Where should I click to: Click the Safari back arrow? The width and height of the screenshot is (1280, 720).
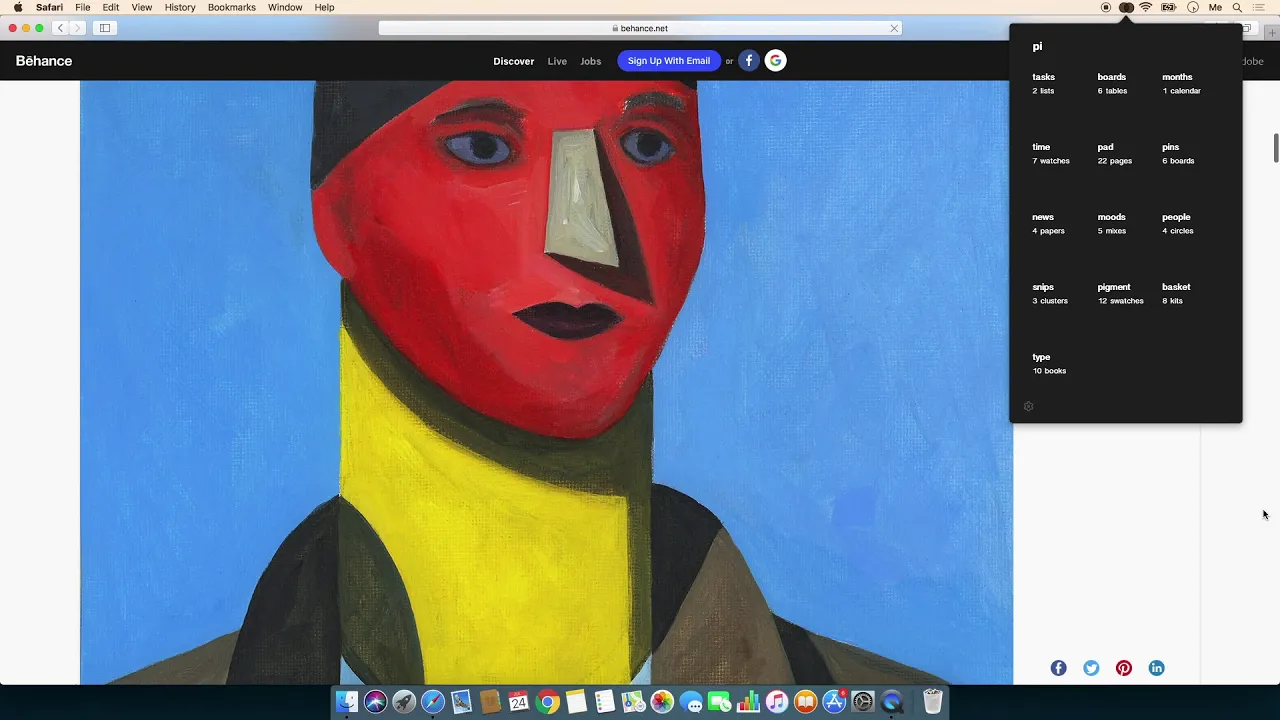pos(60,28)
